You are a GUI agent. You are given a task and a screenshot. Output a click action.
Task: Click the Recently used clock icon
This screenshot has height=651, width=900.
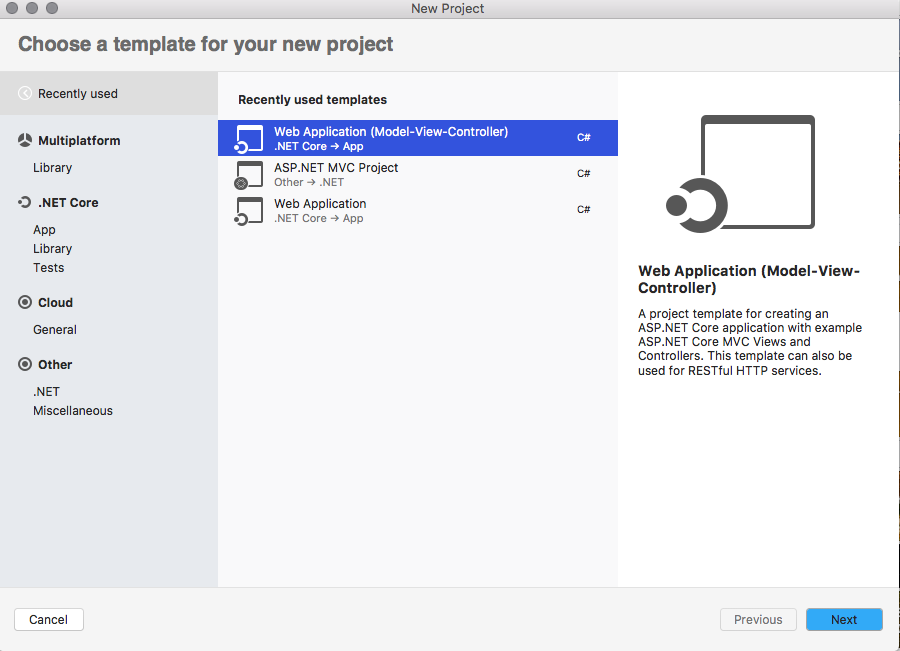pyautogui.click(x=25, y=93)
